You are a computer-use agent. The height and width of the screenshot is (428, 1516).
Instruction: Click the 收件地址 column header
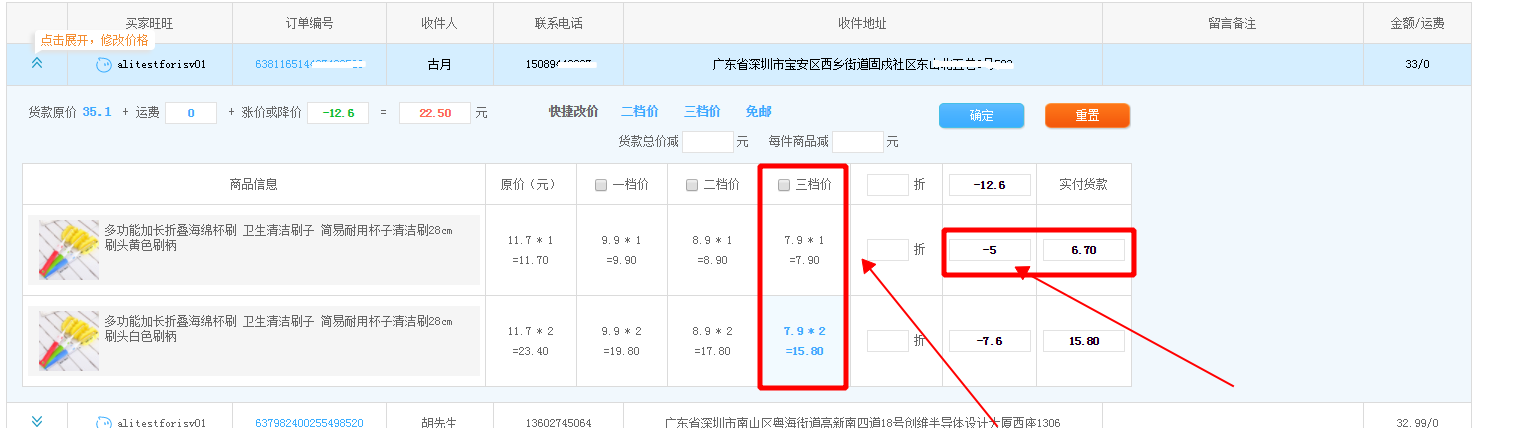coord(862,23)
